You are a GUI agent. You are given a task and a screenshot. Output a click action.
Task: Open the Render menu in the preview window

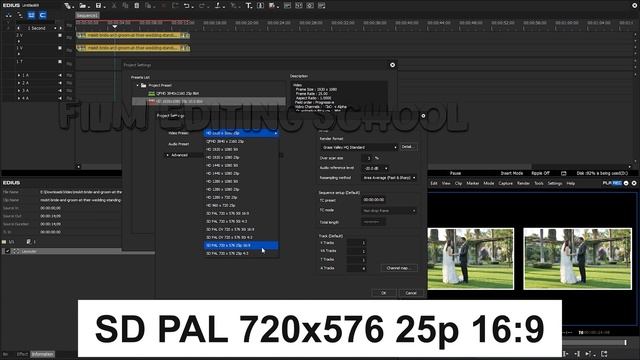(523, 184)
